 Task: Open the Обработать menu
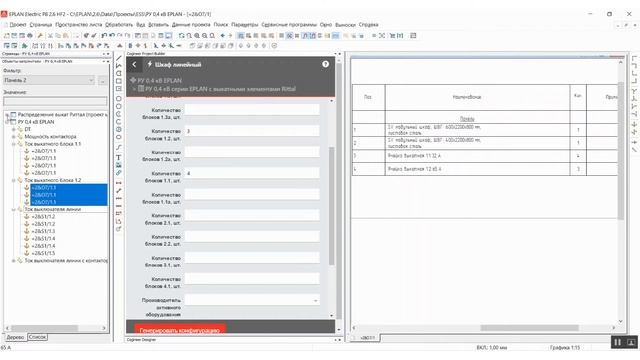click(119, 25)
